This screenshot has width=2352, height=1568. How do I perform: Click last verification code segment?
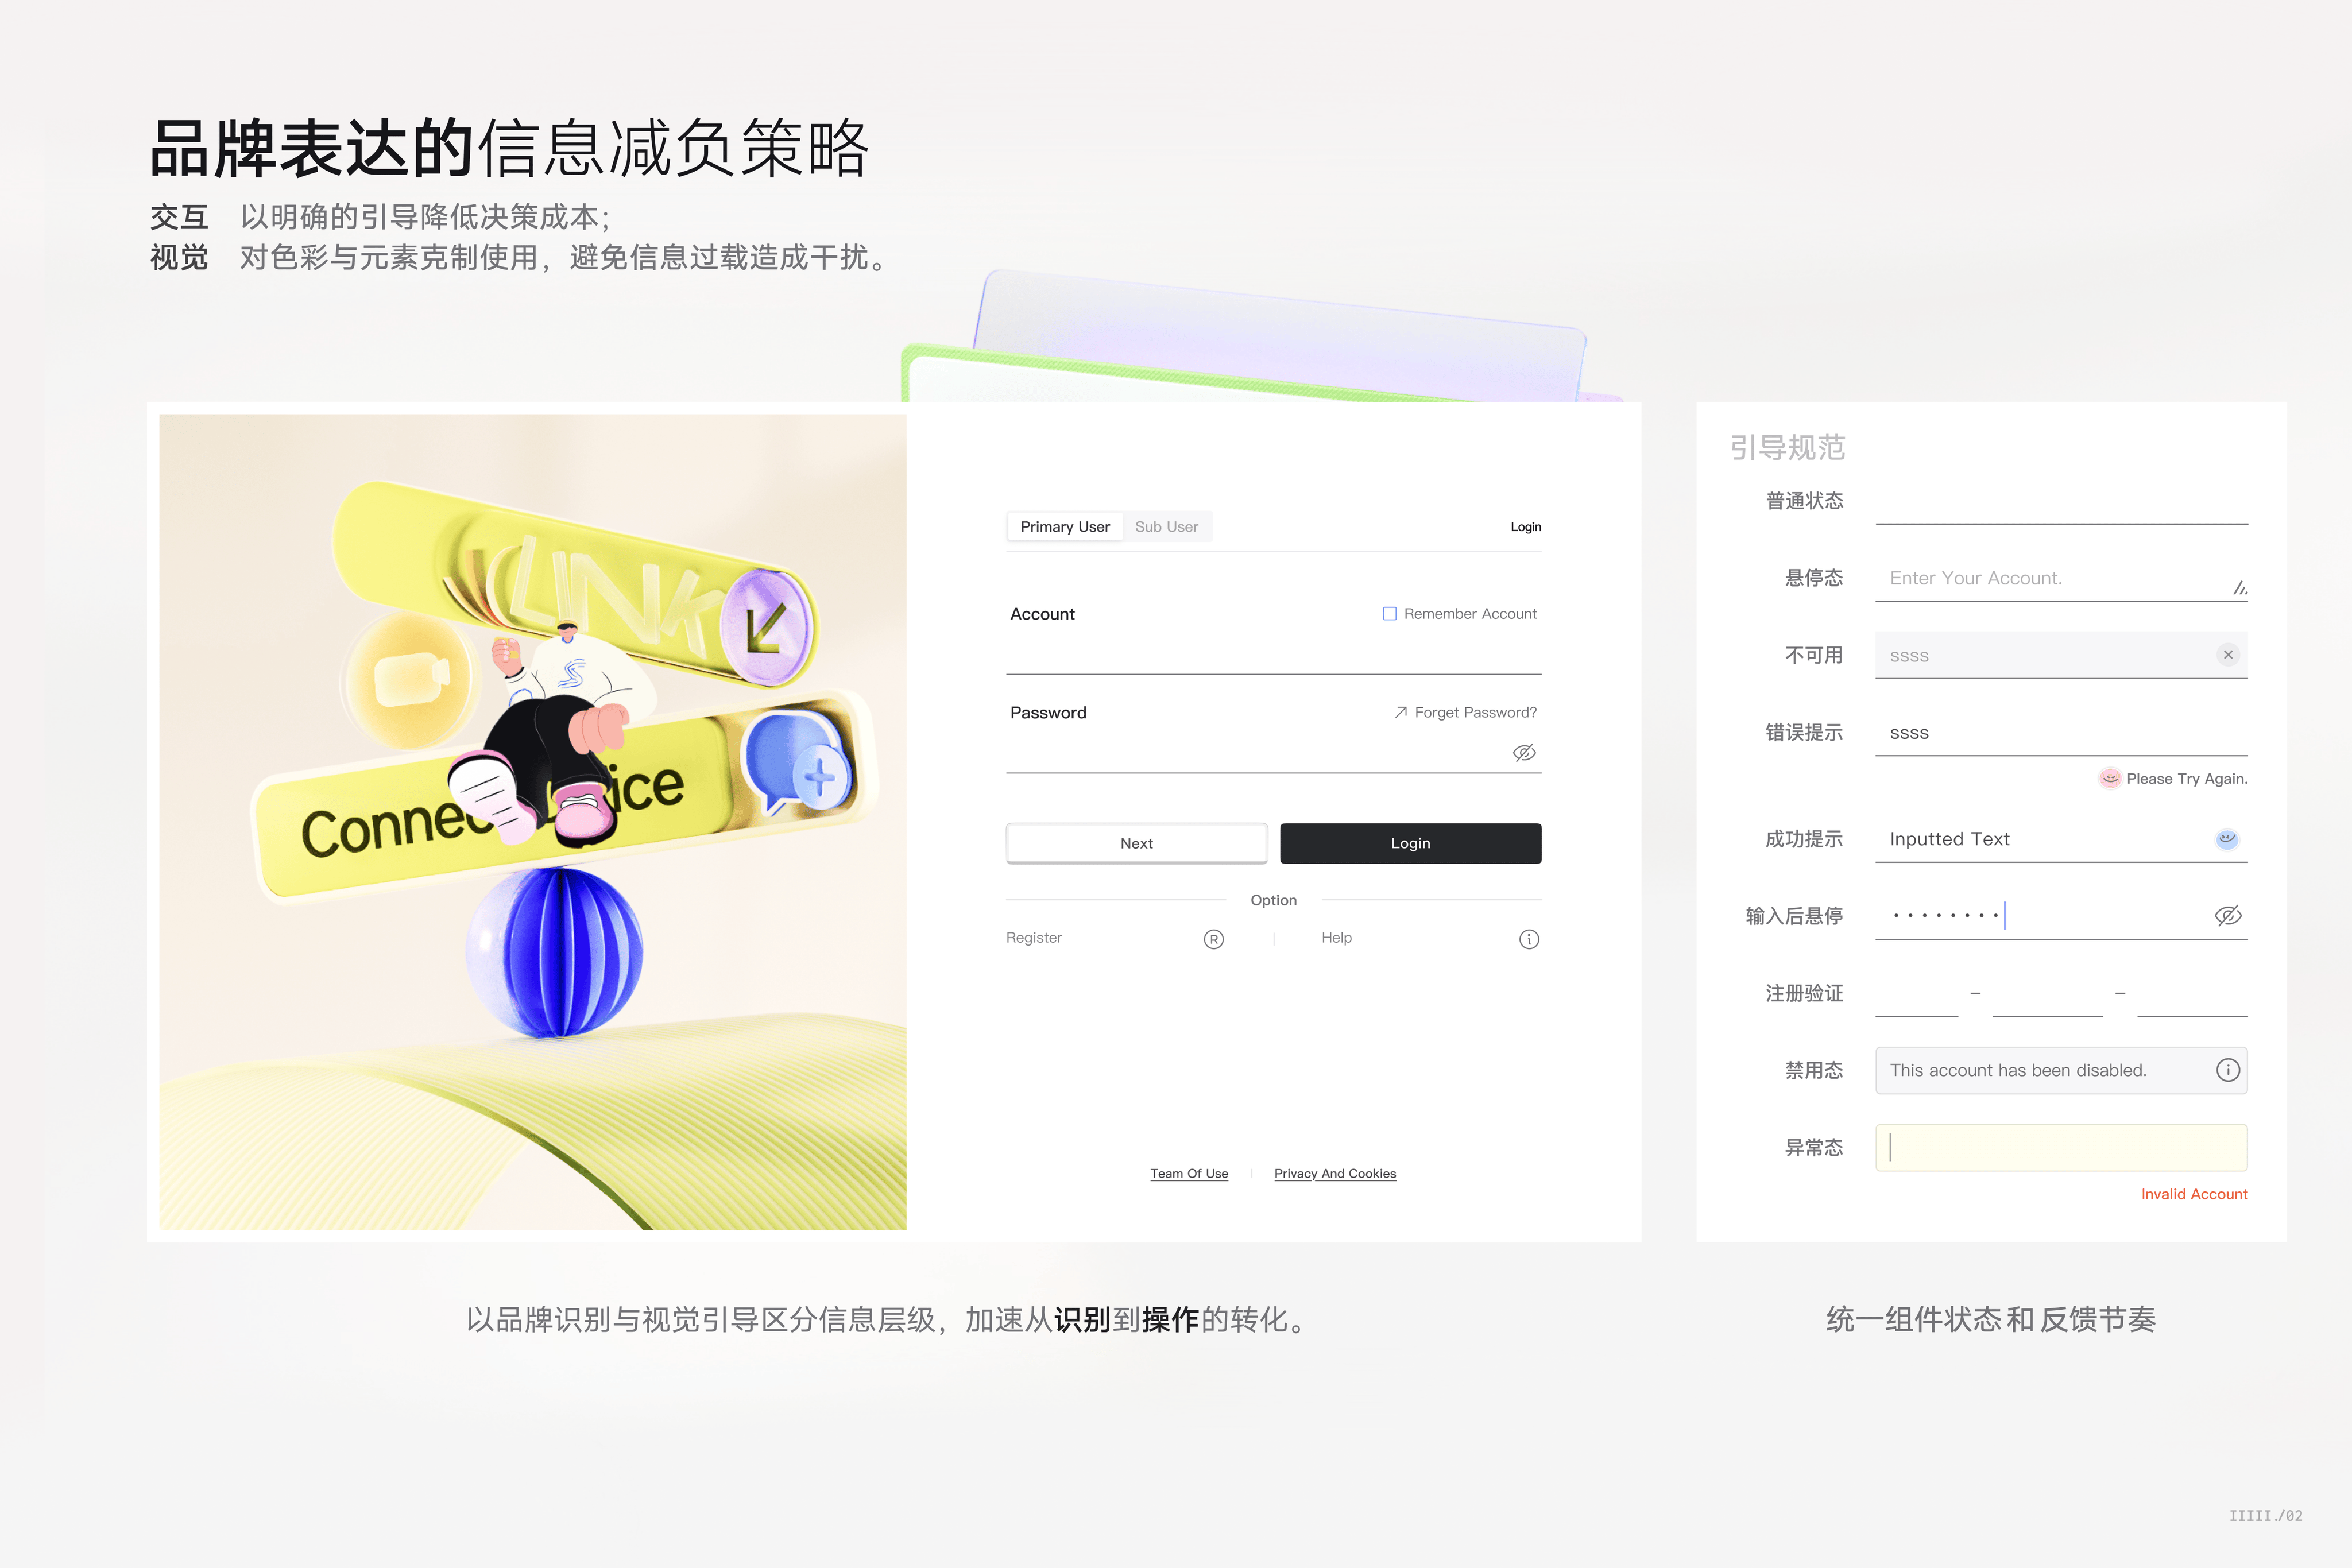pyautogui.click(x=2192, y=994)
